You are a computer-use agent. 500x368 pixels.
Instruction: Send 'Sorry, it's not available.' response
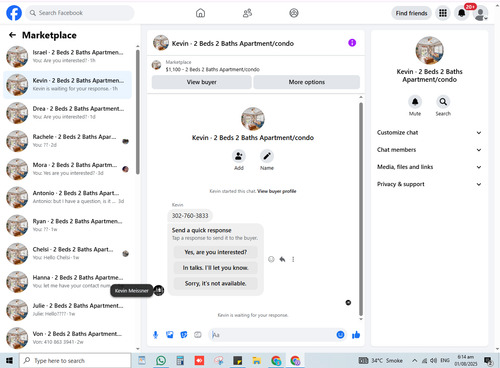click(x=216, y=283)
